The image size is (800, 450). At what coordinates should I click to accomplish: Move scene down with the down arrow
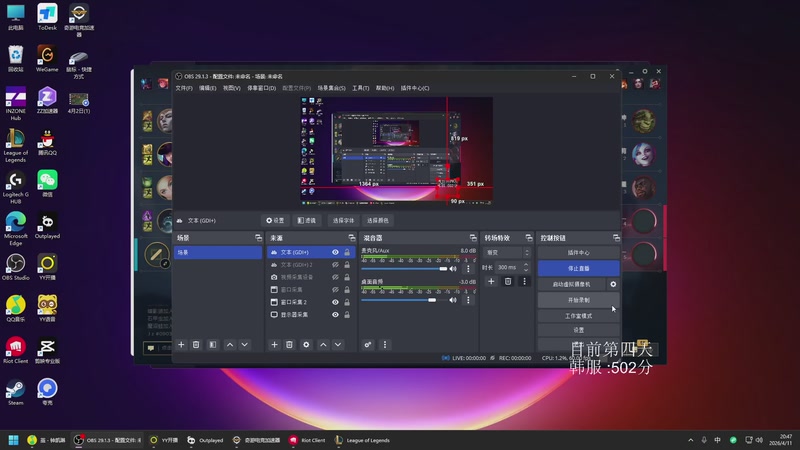click(245, 345)
